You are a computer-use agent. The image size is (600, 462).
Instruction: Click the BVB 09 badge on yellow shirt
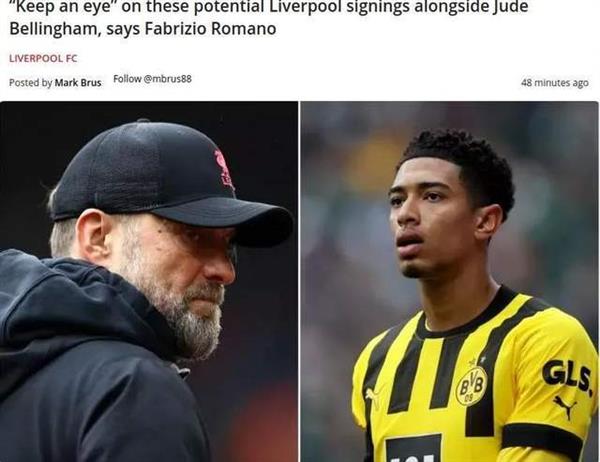click(x=471, y=385)
